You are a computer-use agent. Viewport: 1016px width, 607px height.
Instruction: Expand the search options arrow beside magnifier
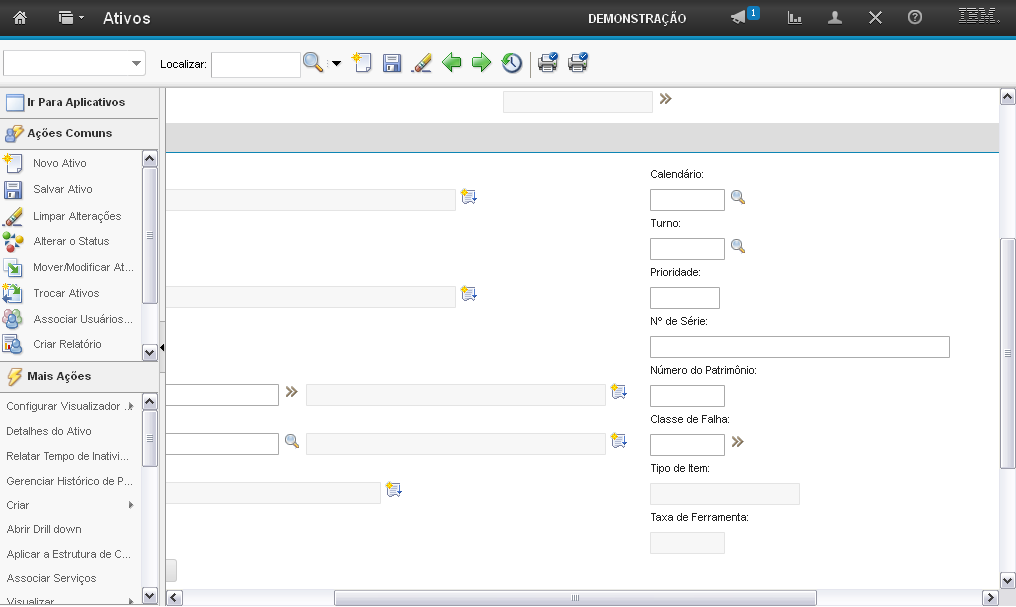tap(336, 64)
